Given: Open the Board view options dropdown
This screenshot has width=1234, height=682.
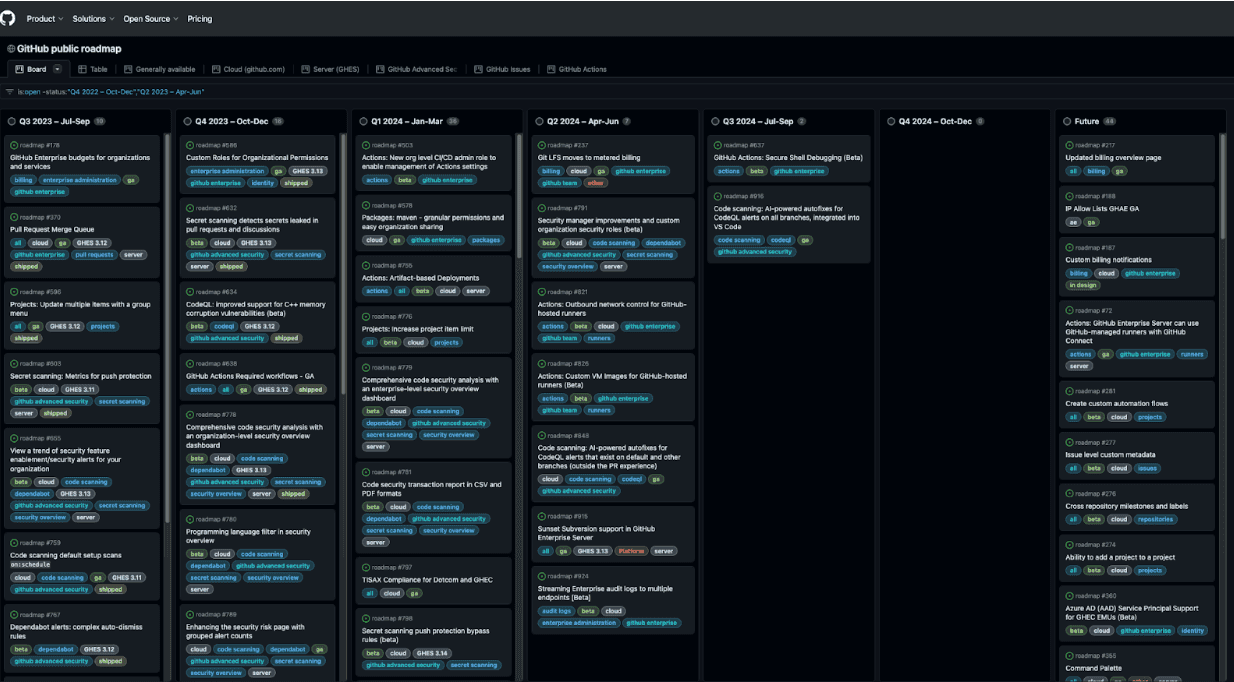Looking at the screenshot, I should tap(57, 69).
